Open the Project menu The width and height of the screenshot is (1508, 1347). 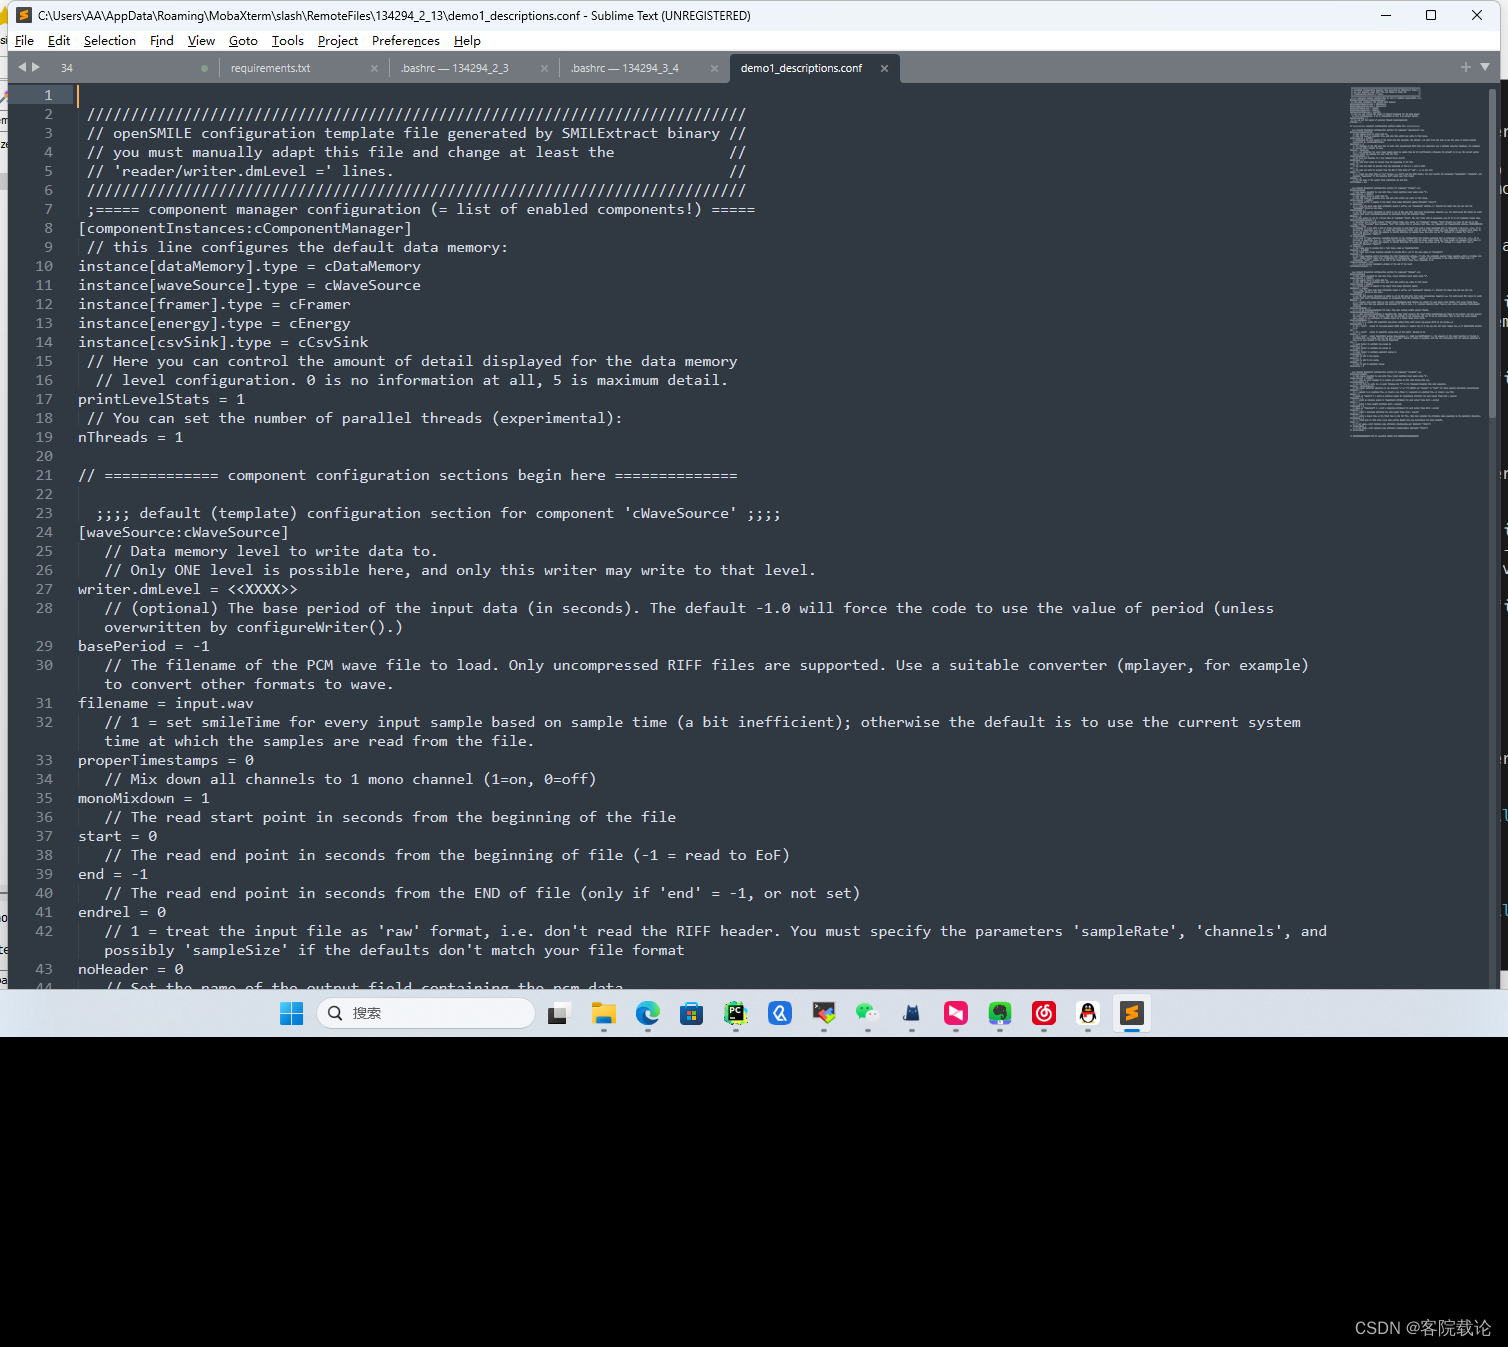pos(338,41)
